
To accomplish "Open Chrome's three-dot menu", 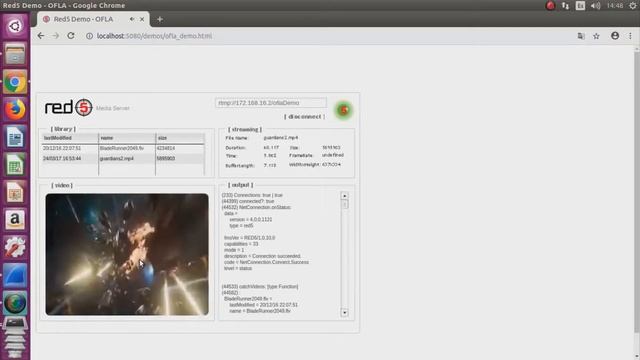I will [x=630, y=36].
